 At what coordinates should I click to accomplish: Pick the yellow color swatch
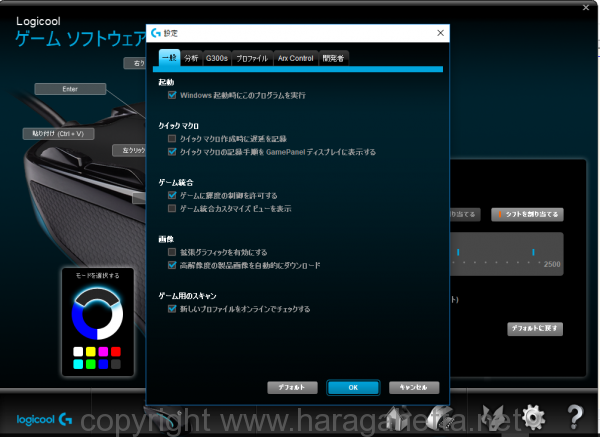(x=91, y=352)
